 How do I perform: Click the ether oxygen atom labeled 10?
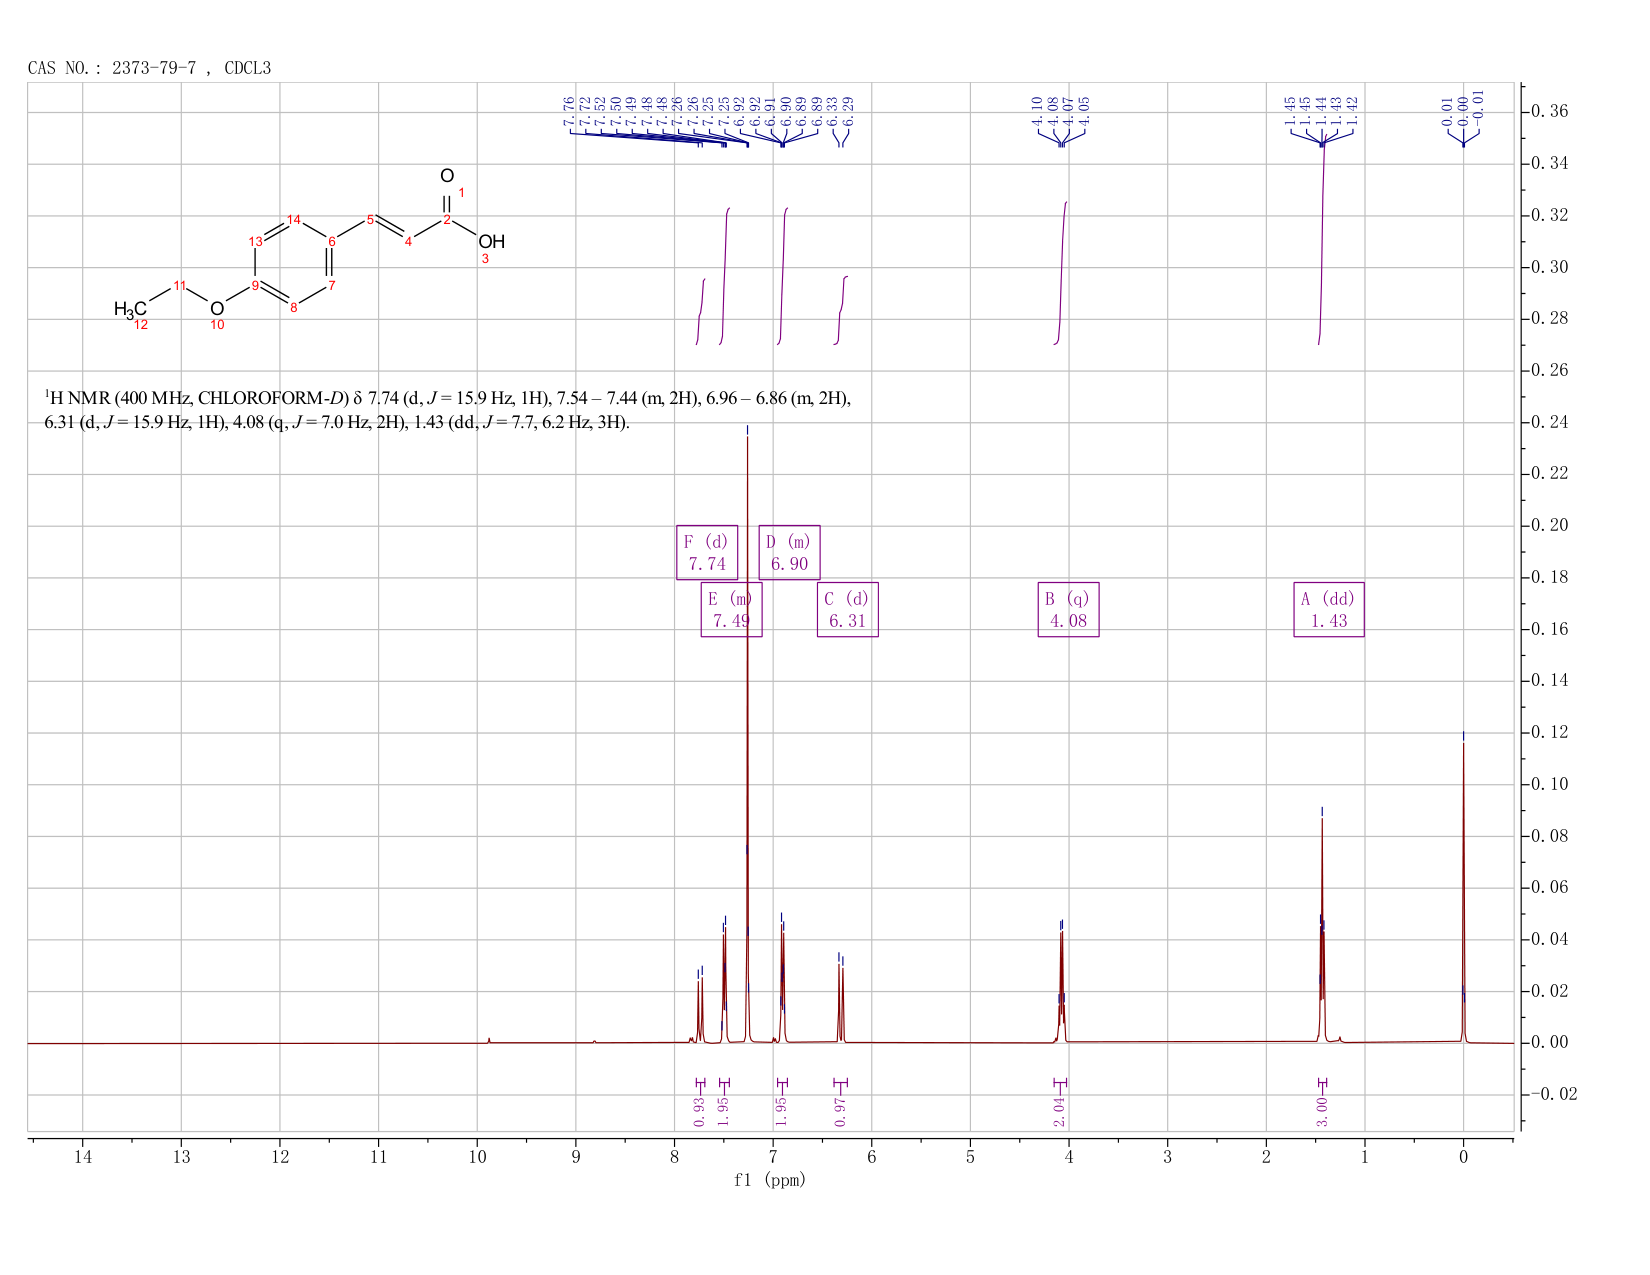click(x=216, y=309)
